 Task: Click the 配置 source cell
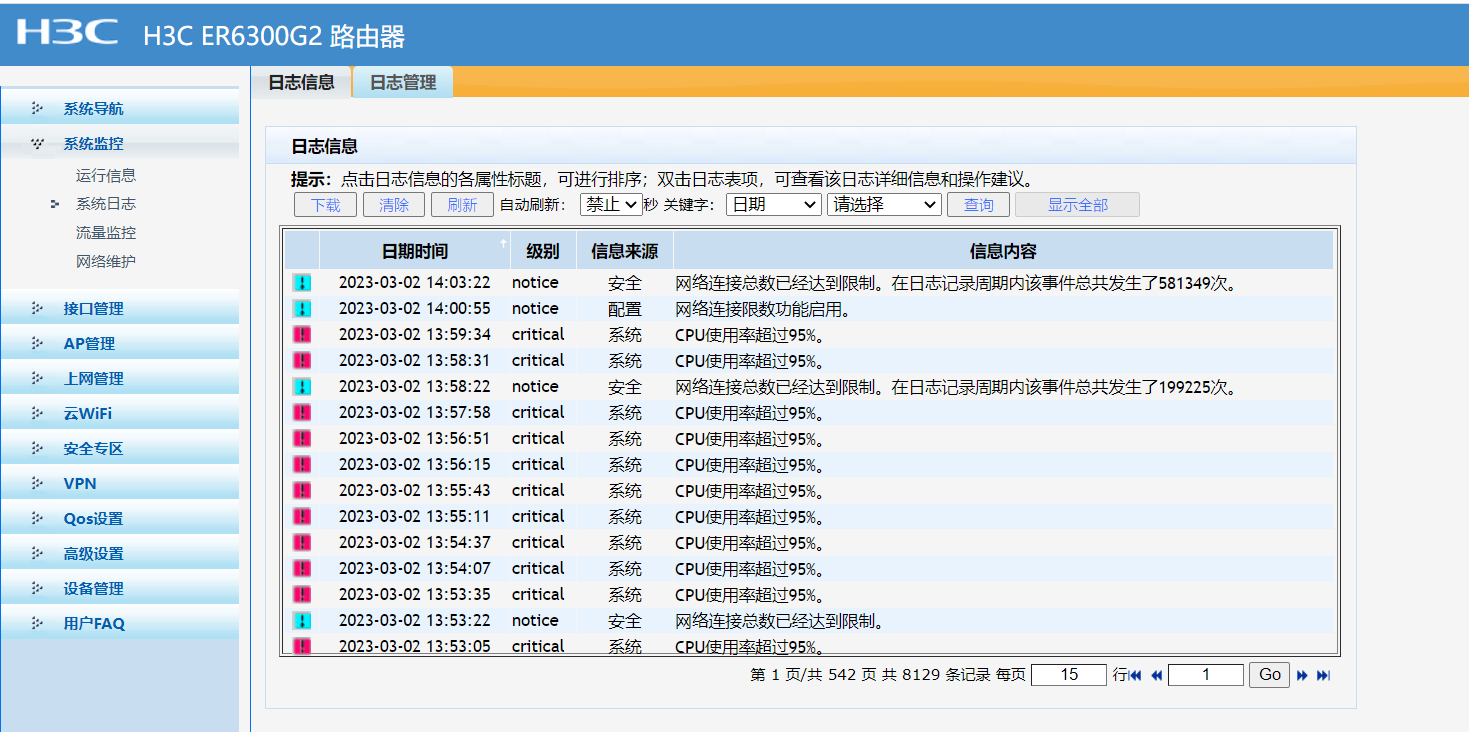click(625, 310)
